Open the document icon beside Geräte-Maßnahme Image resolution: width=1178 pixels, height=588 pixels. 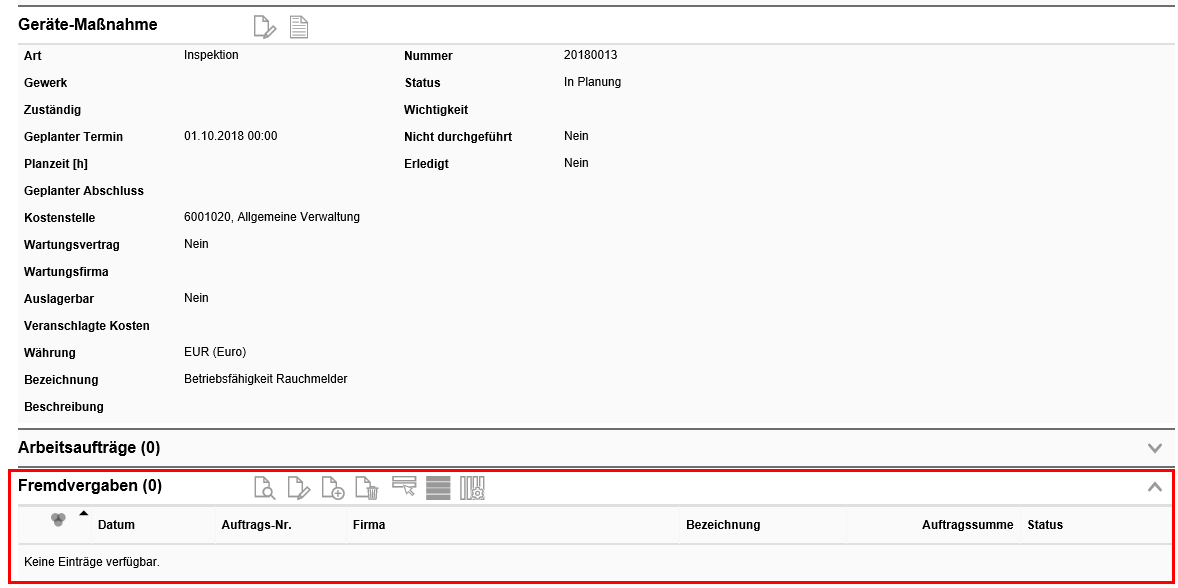(x=298, y=27)
